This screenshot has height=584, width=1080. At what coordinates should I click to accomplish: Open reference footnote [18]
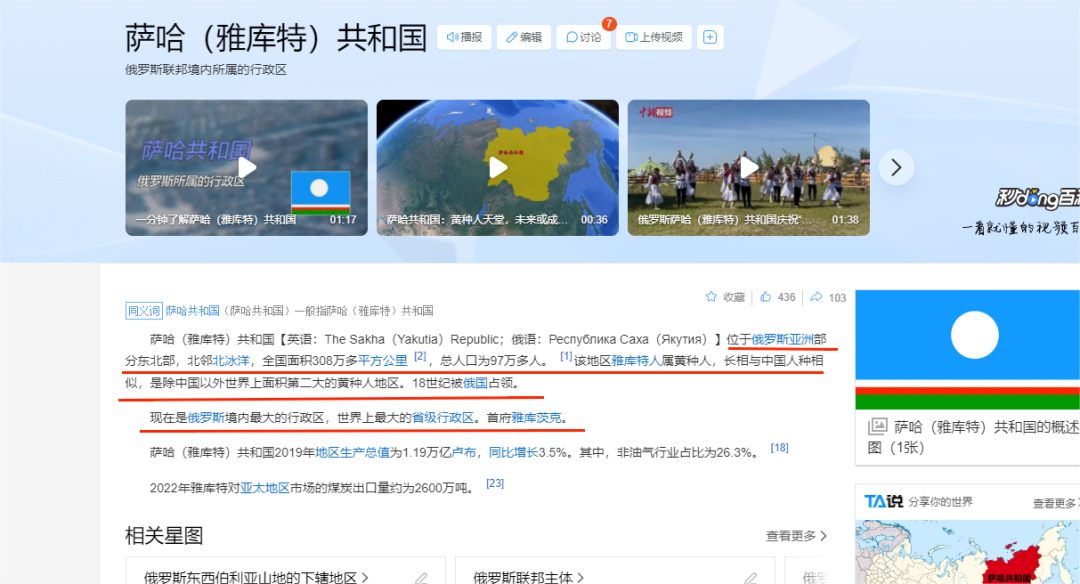click(x=780, y=448)
